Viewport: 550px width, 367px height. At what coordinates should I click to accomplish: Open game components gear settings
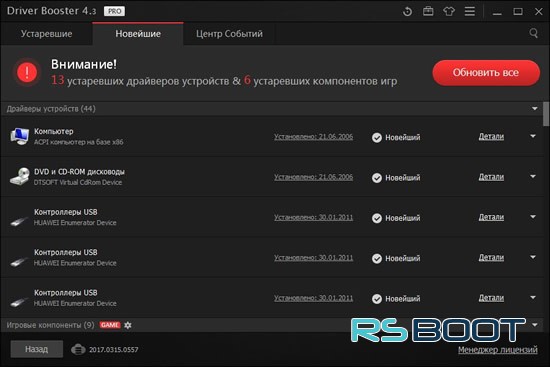128,325
